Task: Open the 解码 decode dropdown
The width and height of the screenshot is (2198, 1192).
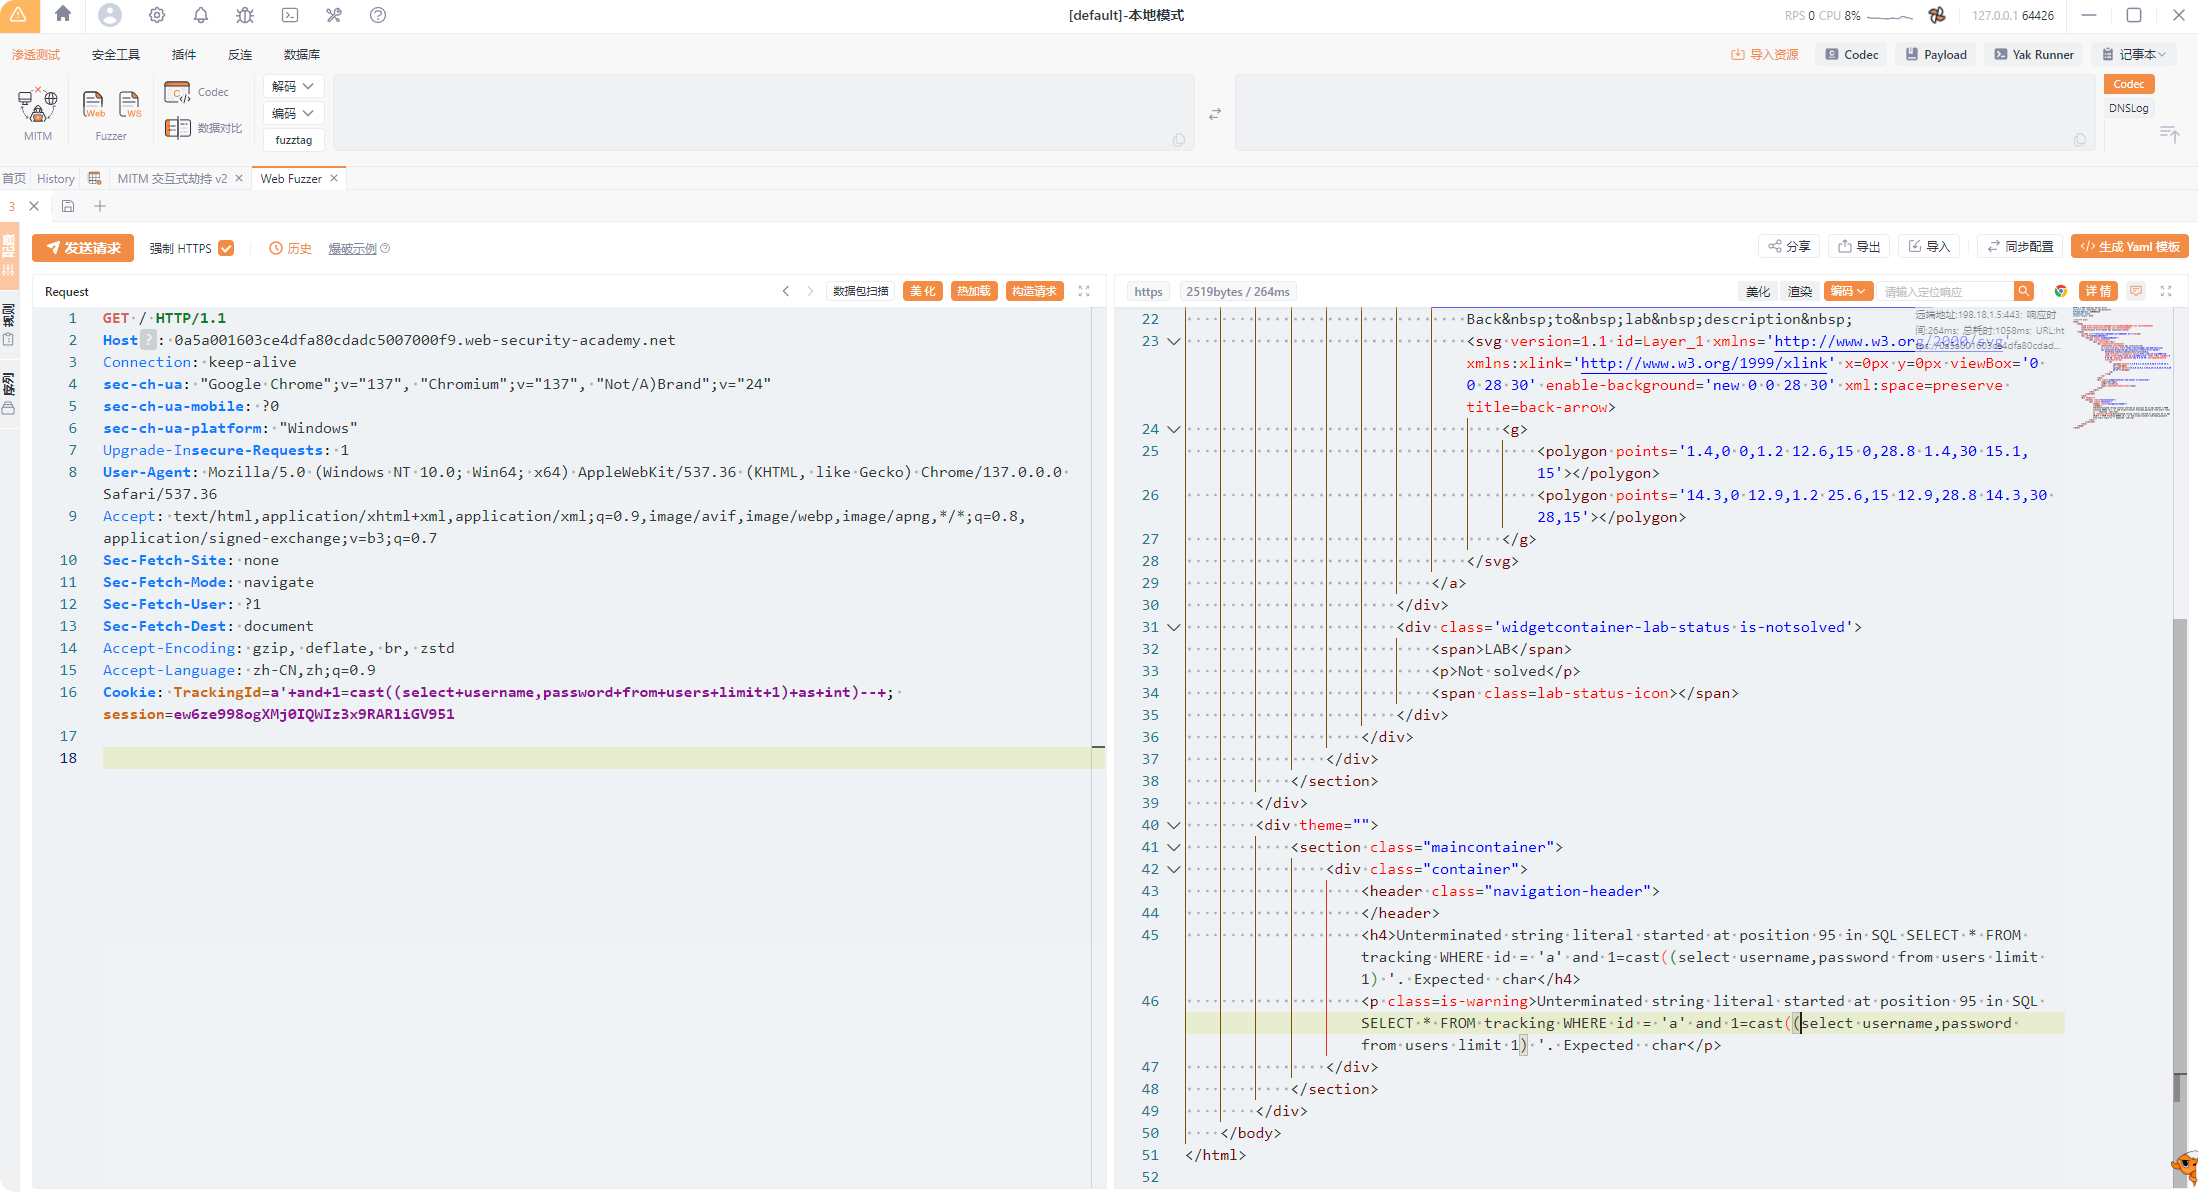Action: pyautogui.click(x=293, y=86)
